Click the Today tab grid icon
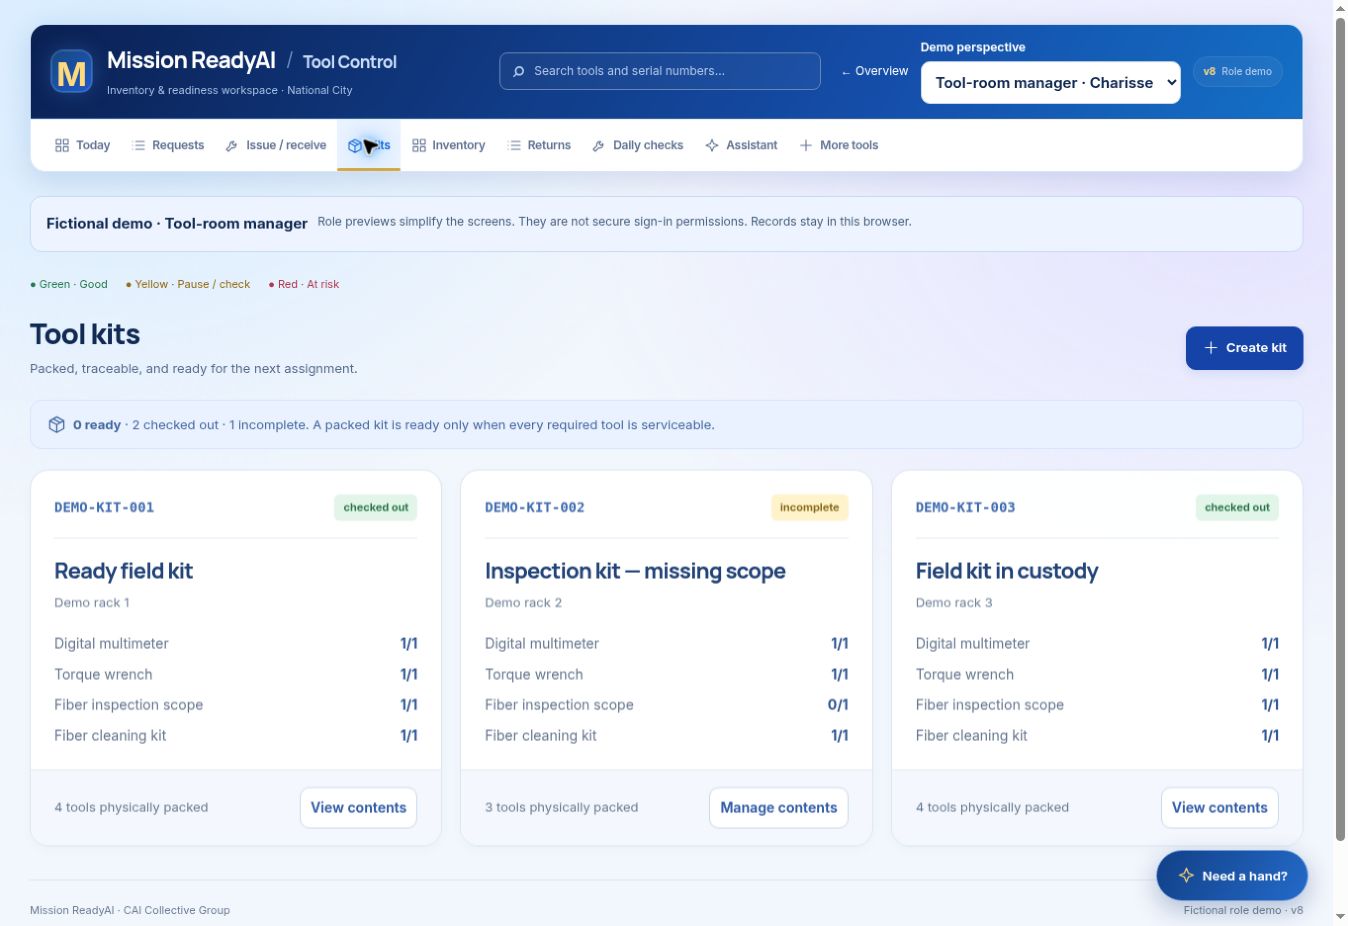Screen dimensions: 1348x926 point(62,145)
